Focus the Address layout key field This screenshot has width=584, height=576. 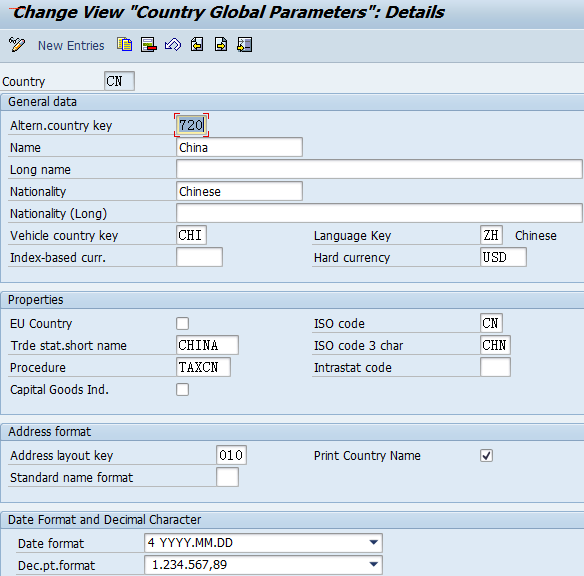pyautogui.click(x=231, y=455)
